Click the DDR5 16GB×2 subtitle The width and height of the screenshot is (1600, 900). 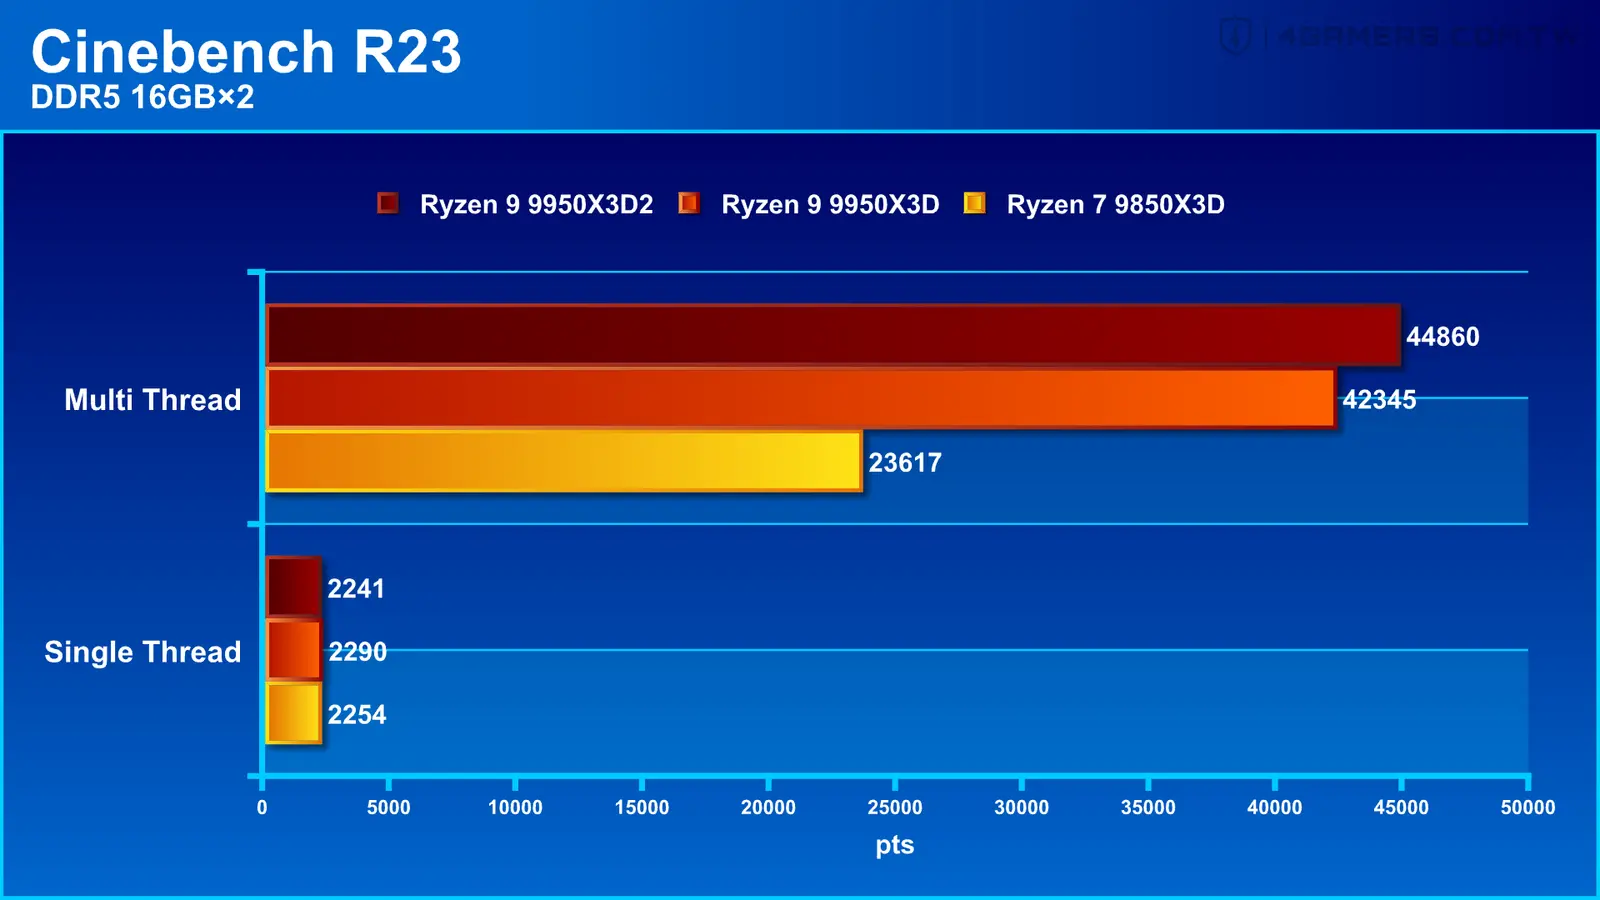(142, 97)
